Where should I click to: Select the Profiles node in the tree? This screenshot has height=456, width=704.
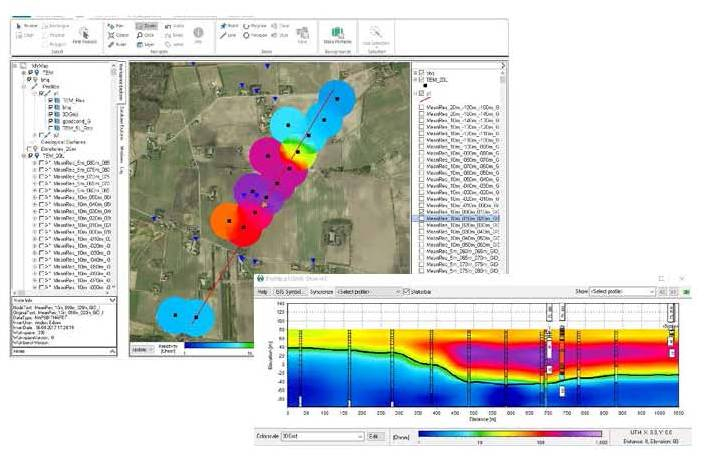click(51, 87)
